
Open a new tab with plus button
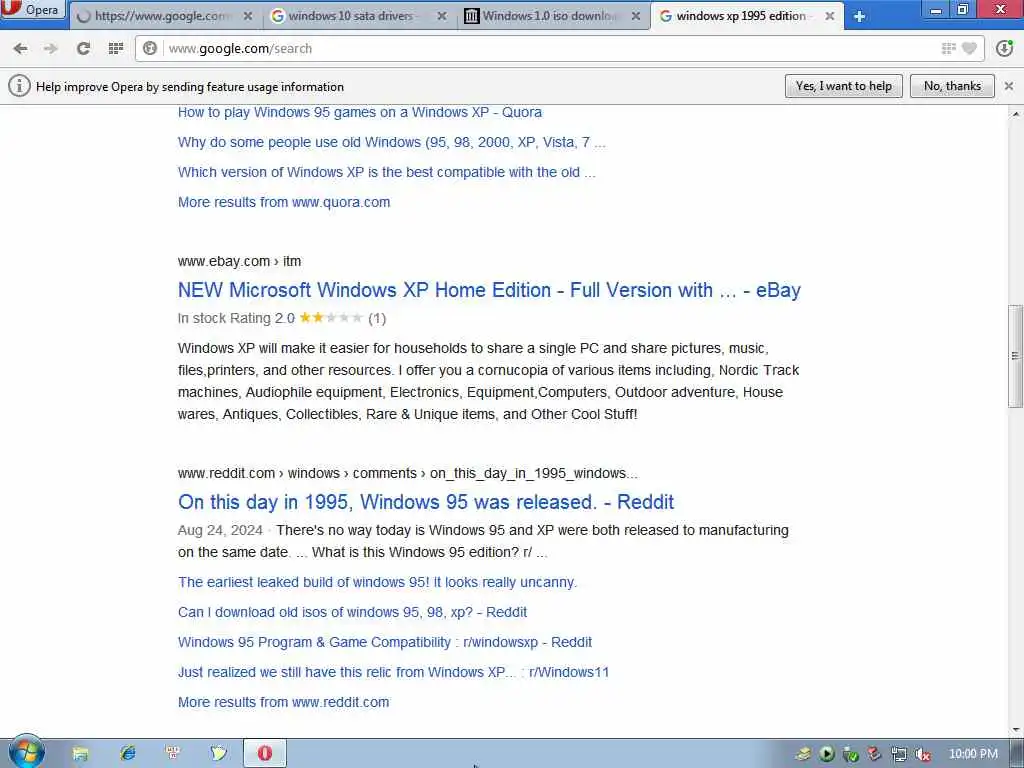click(x=859, y=16)
